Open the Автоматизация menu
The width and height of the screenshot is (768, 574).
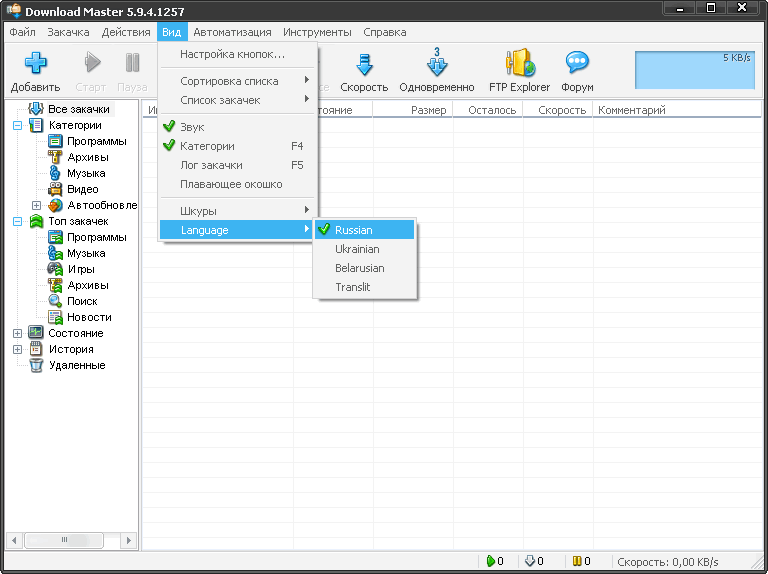coord(232,32)
